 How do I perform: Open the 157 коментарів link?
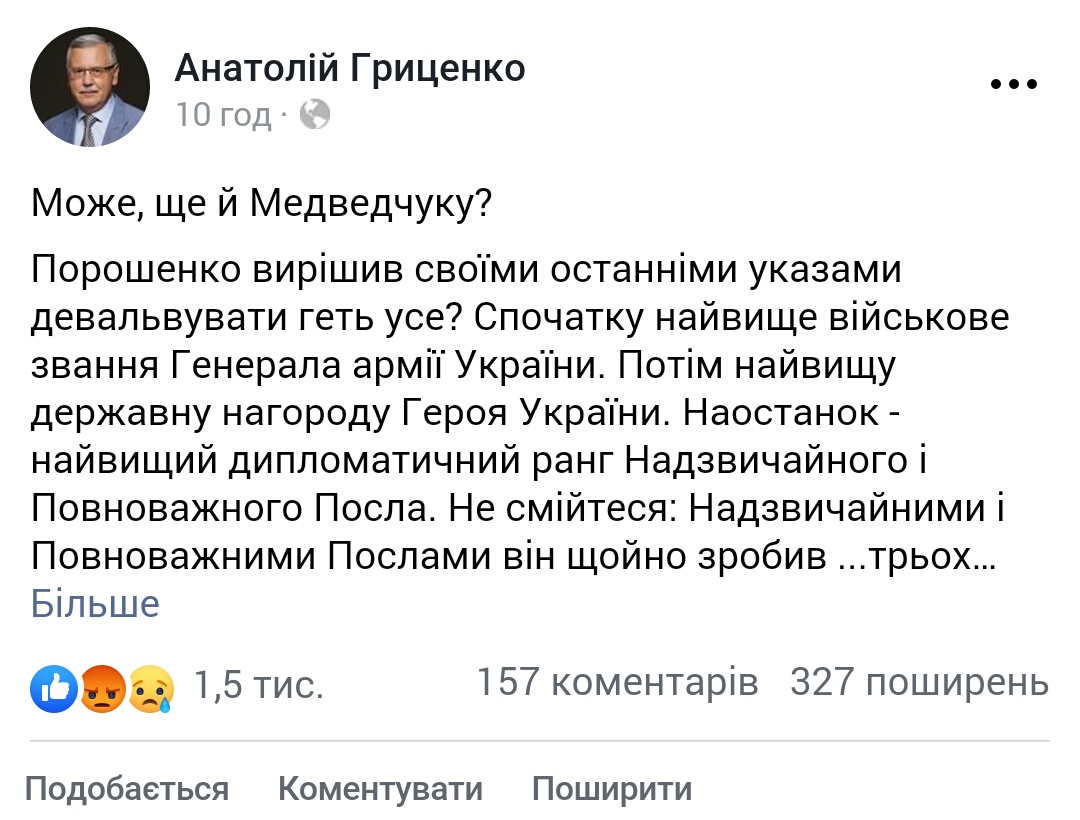click(617, 682)
